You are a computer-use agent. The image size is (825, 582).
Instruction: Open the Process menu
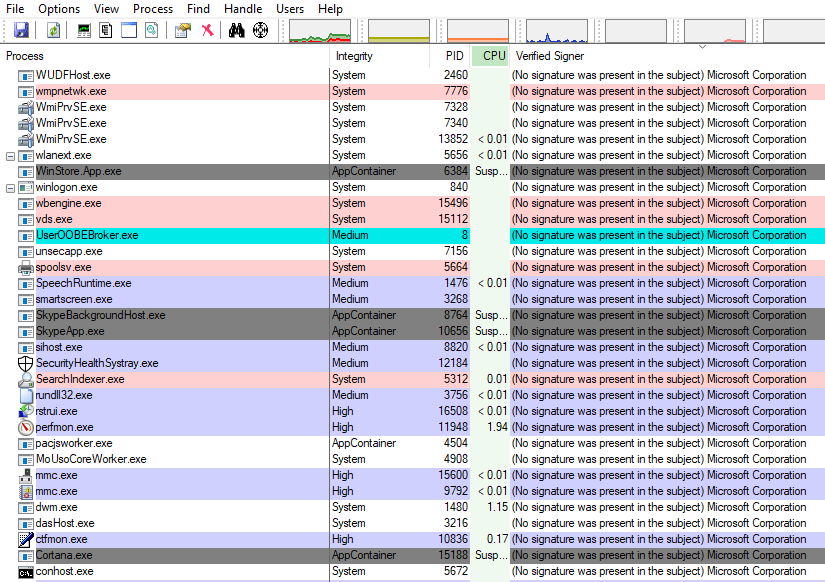pyautogui.click(x=153, y=9)
